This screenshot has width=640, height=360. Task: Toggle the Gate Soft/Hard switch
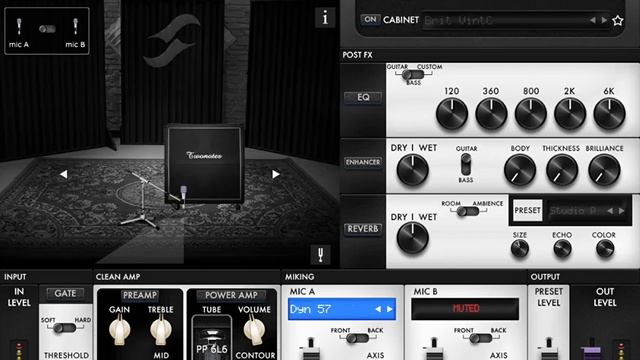[64, 328]
